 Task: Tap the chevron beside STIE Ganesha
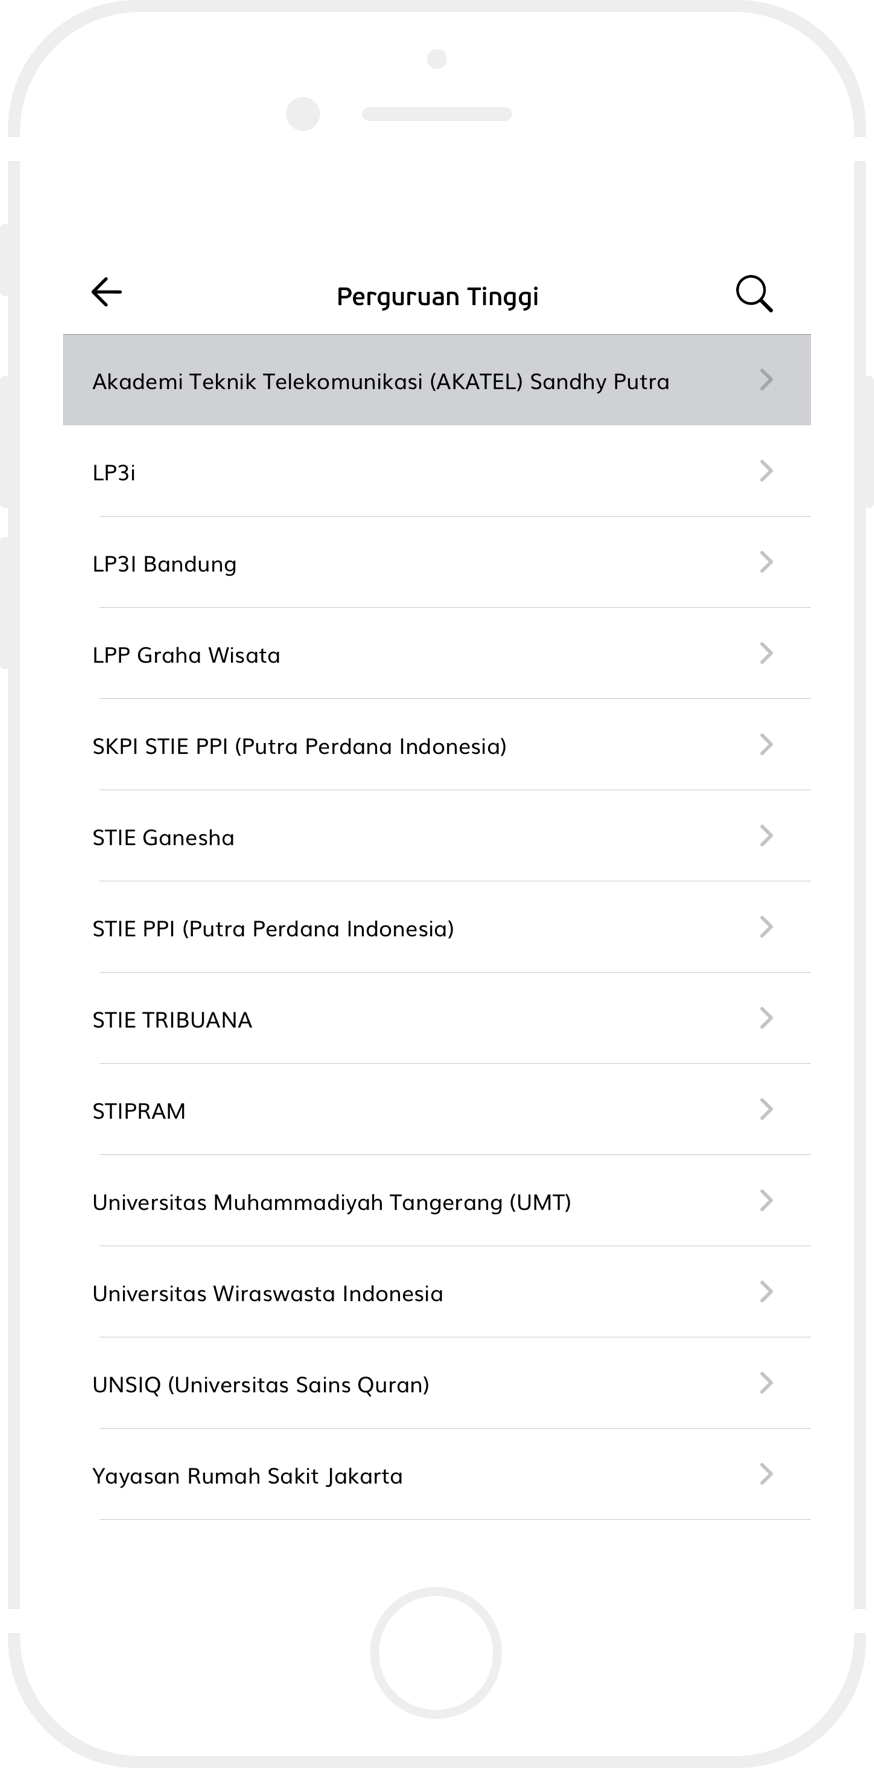pyautogui.click(x=766, y=836)
